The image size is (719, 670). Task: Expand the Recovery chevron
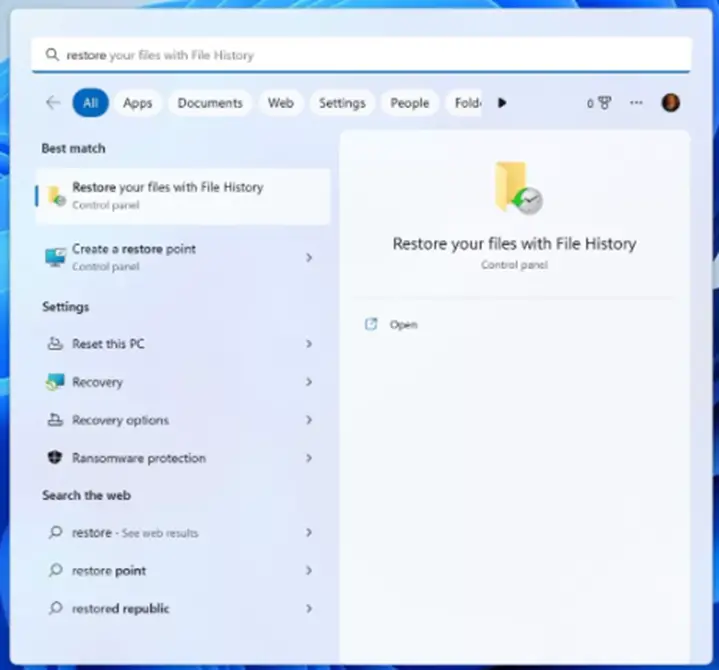[309, 382]
